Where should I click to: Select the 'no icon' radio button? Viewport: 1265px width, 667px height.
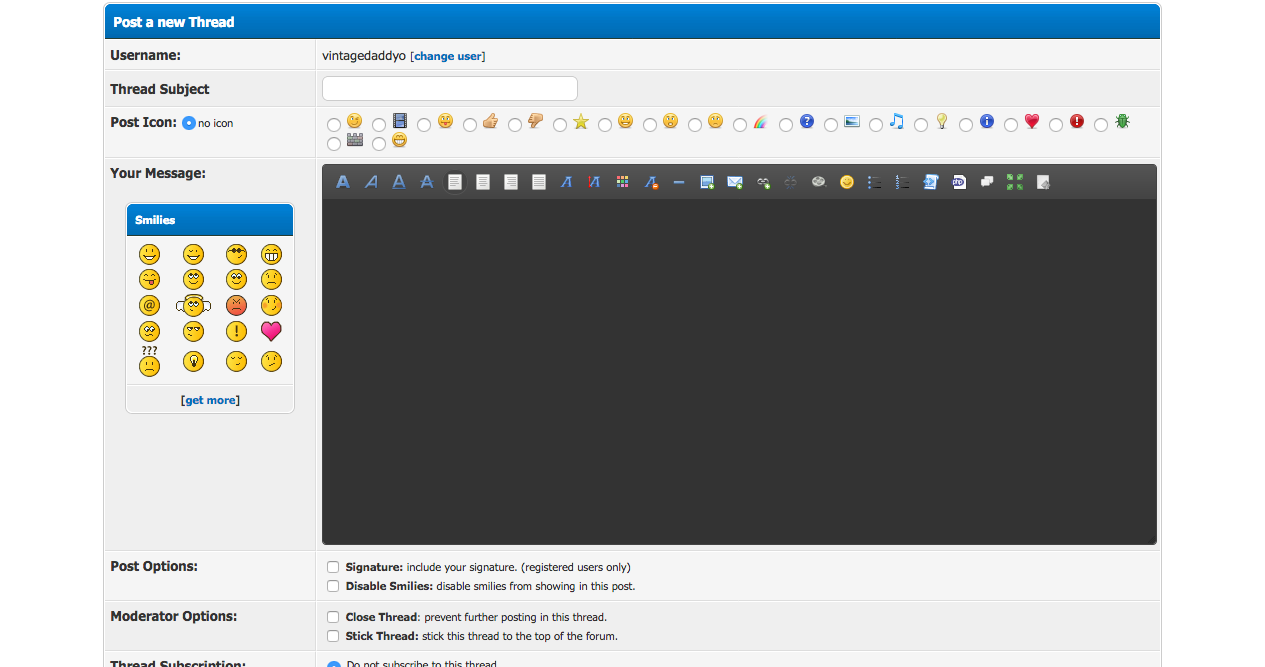coord(189,123)
